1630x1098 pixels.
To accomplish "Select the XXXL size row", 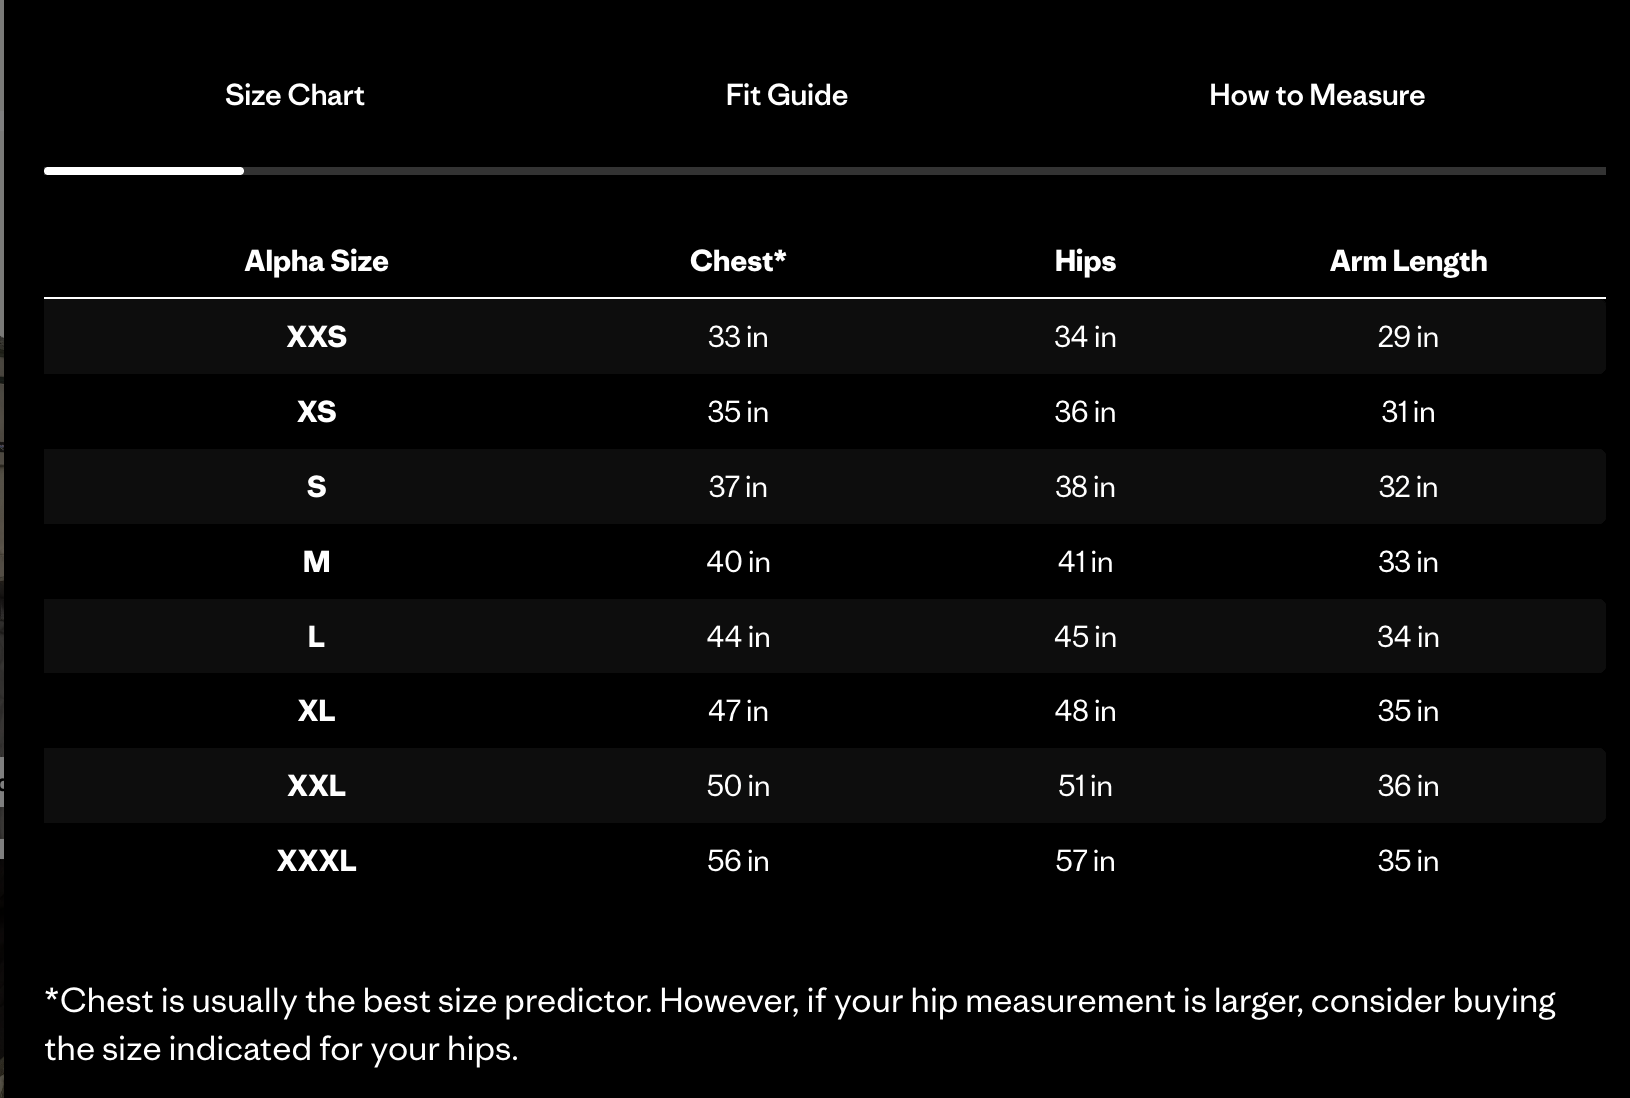I will [x=316, y=861].
